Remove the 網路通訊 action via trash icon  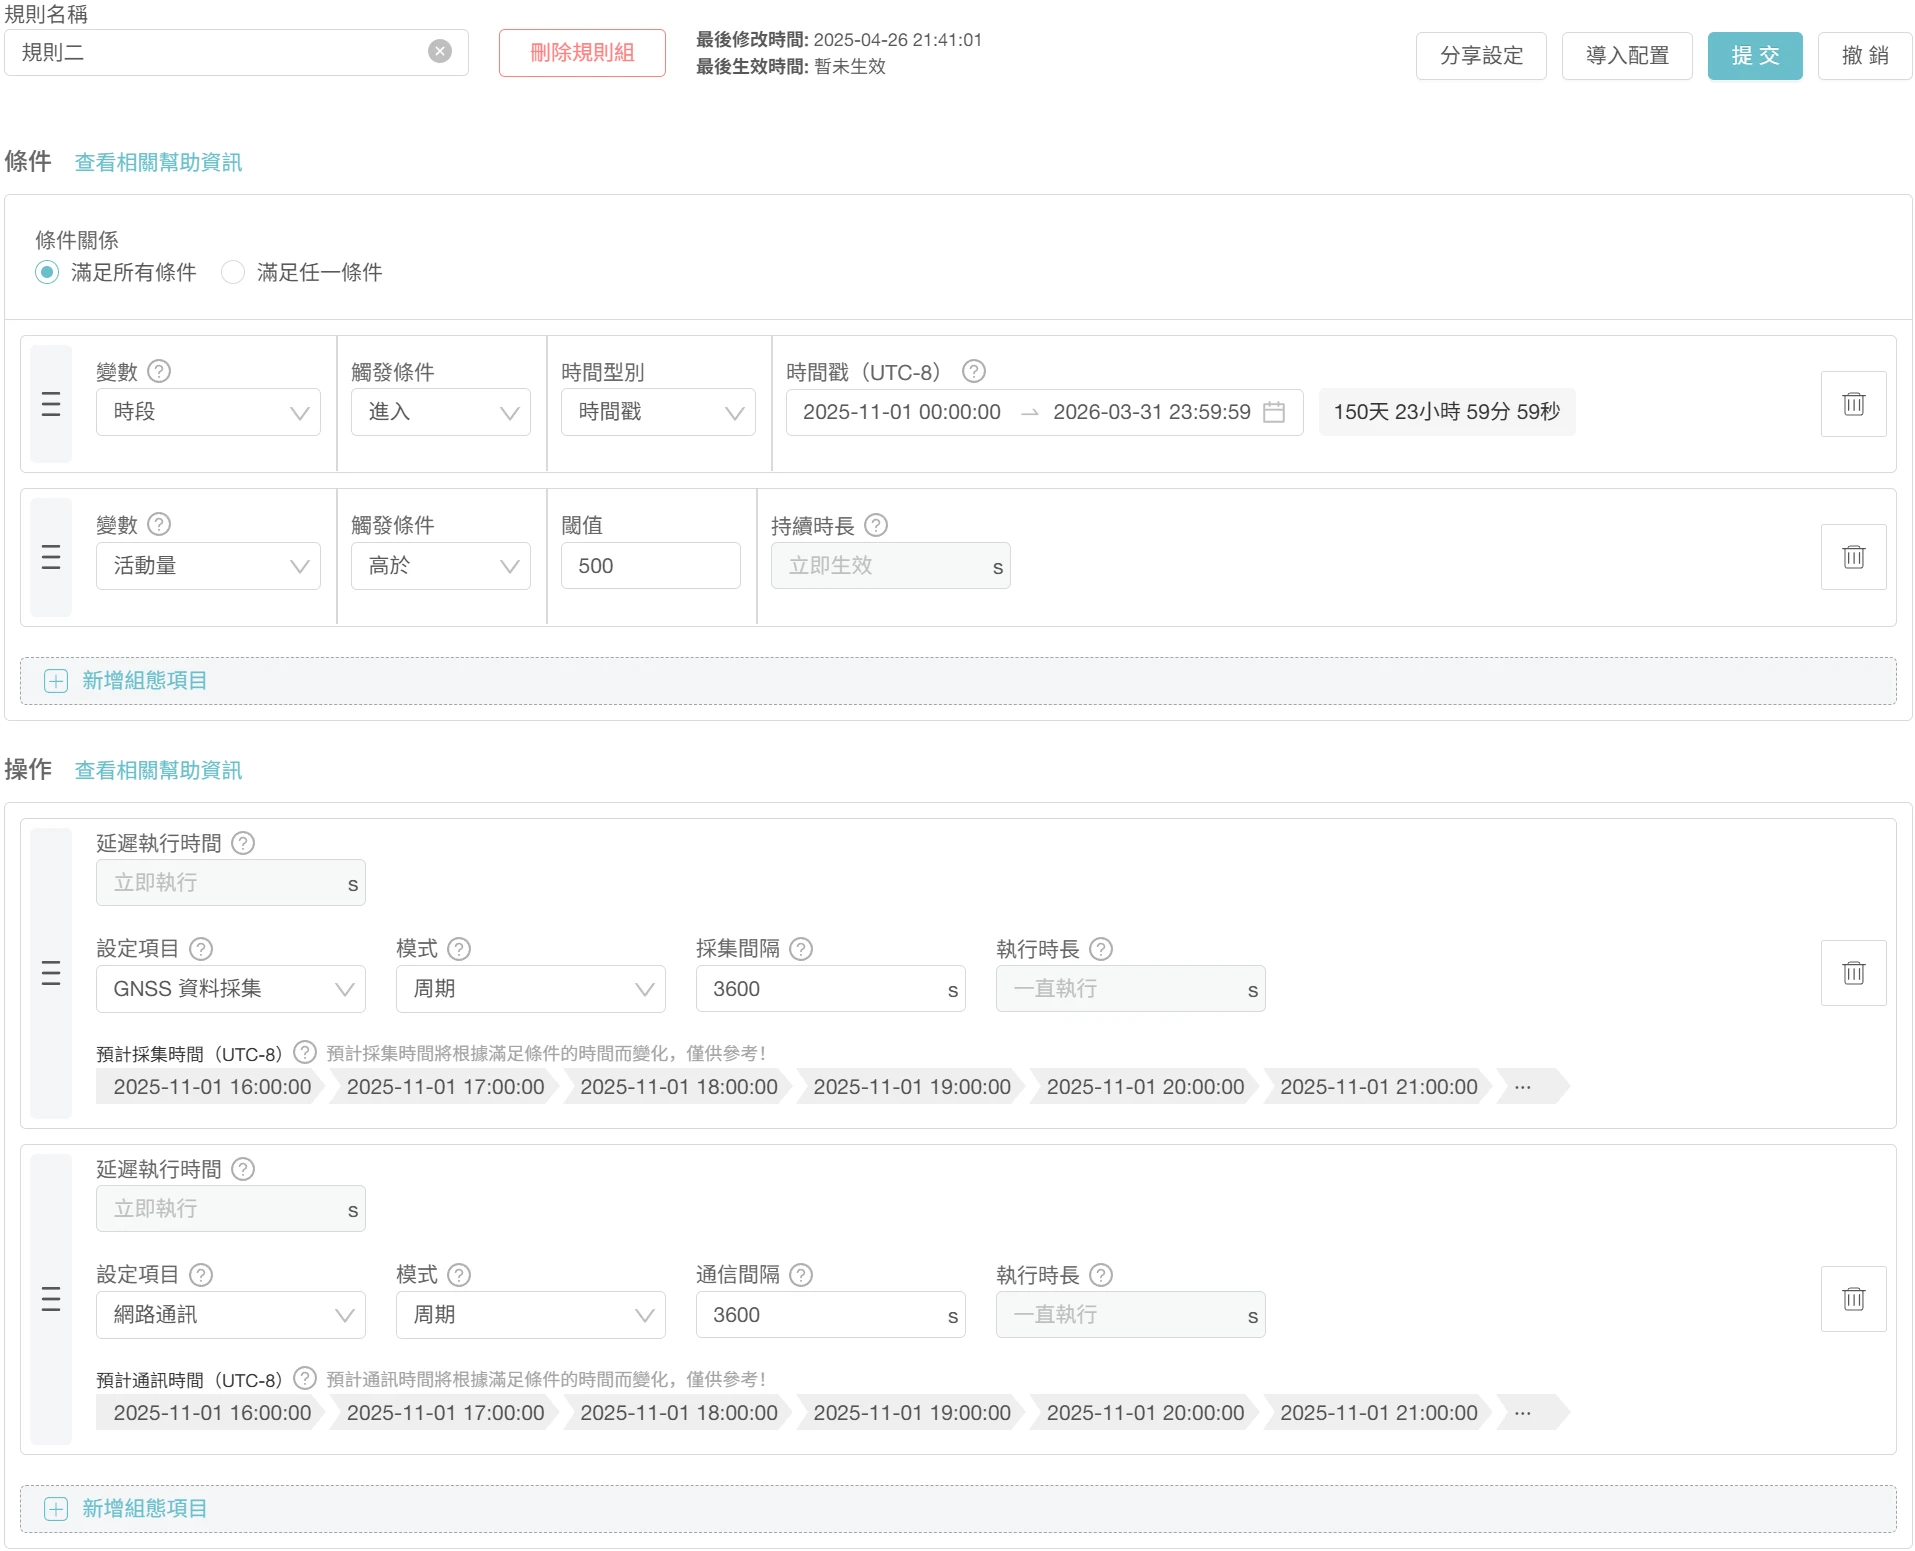(x=1852, y=1299)
